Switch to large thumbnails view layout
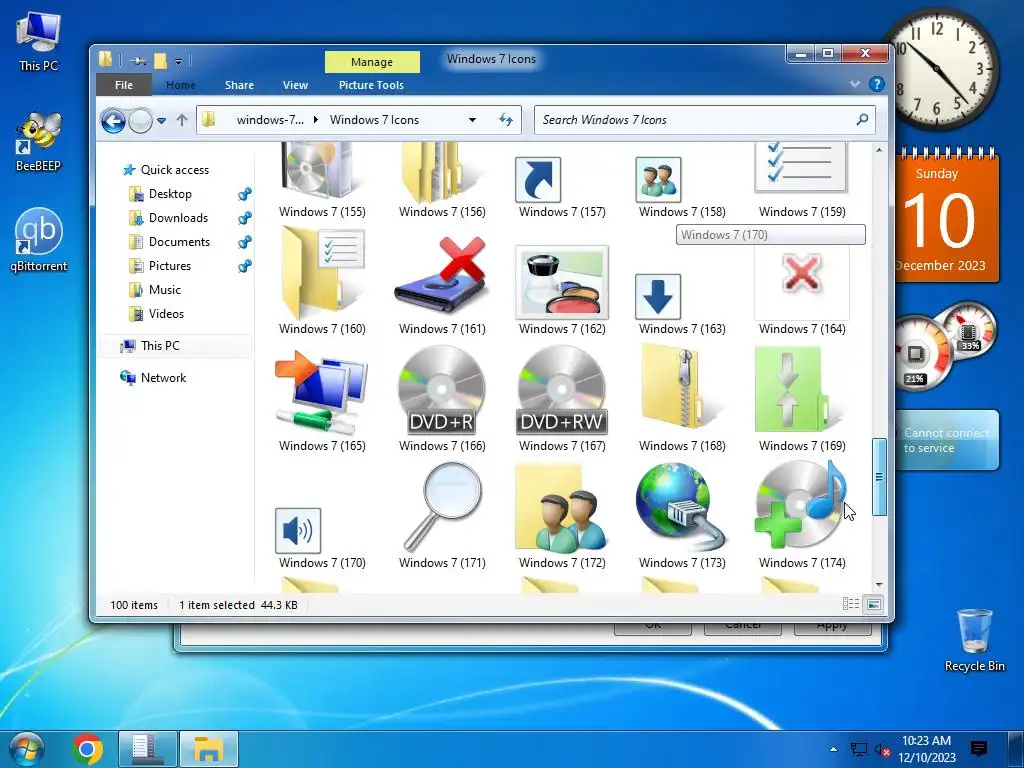The width and height of the screenshot is (1024, 768). [874, 604]
